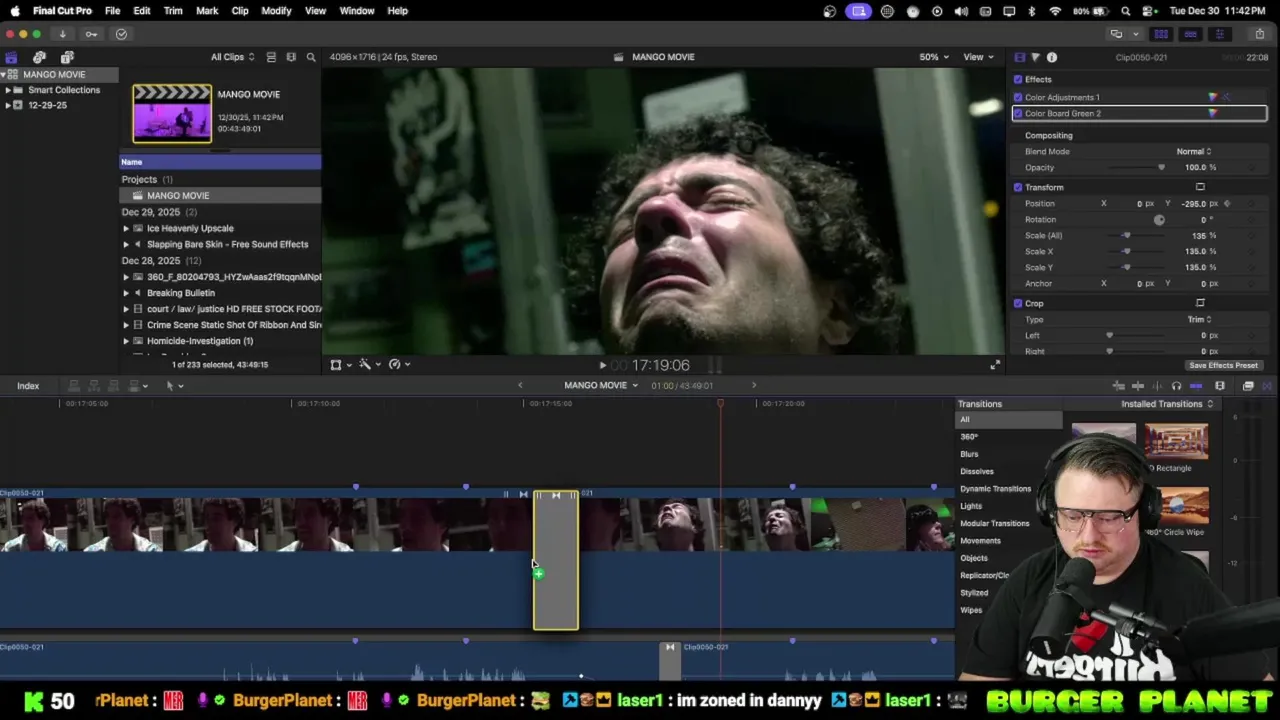Select the MANGO MOVIE project thumbnail

(172, 113)
